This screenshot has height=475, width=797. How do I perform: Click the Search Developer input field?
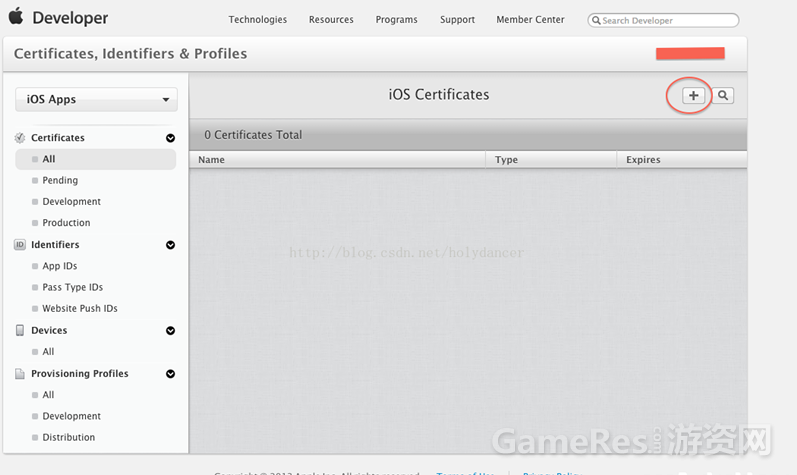(663, 20)
